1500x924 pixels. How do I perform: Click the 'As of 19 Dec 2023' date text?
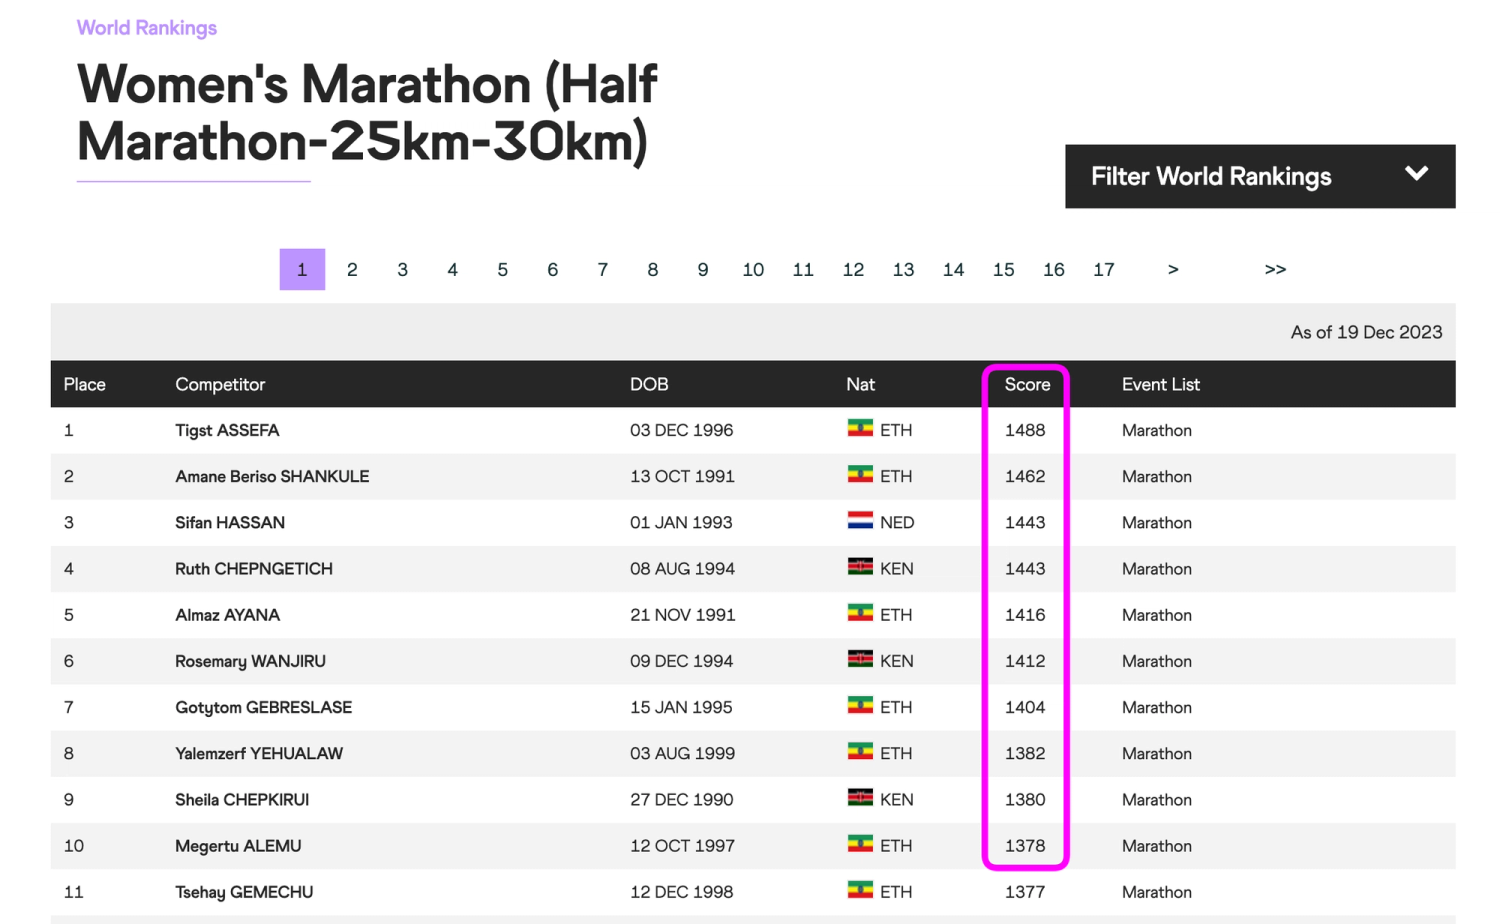1366,332
